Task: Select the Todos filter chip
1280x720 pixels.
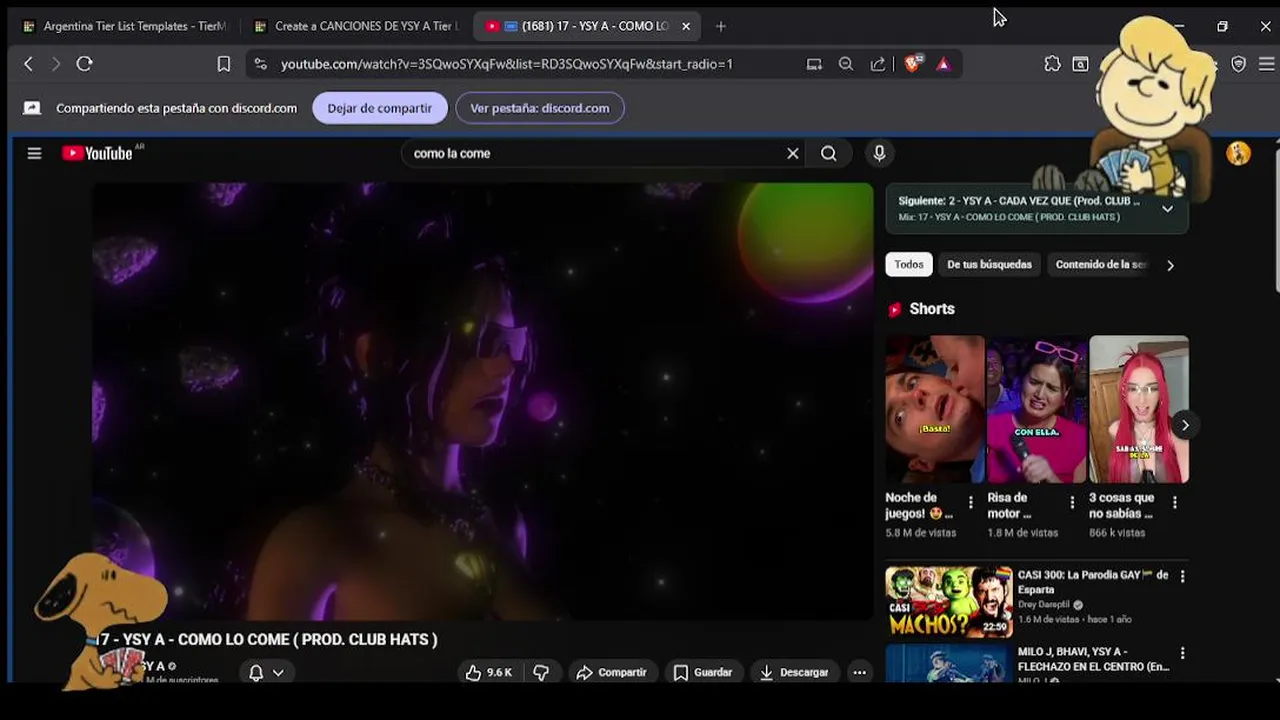Action: tap(909, 265)
